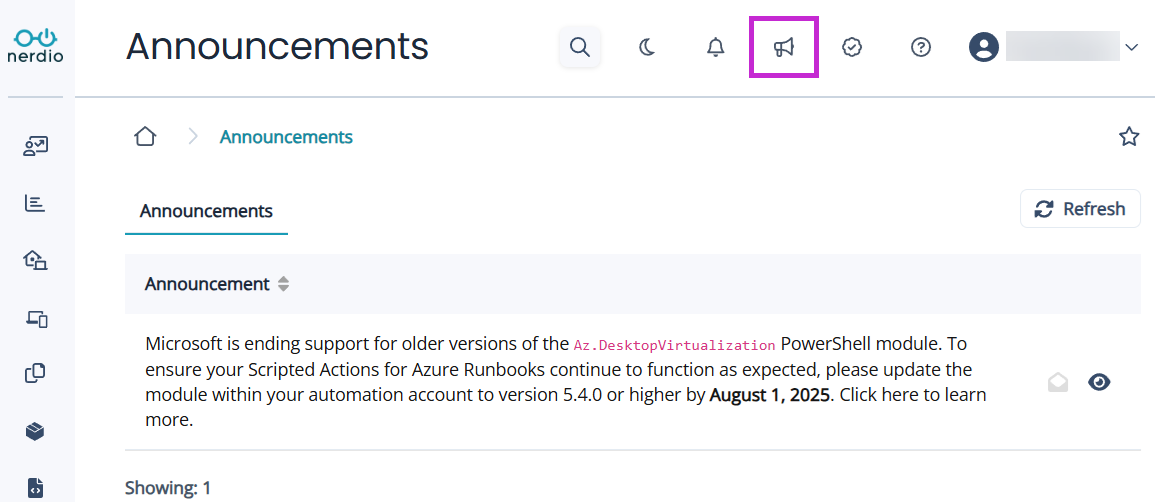This screenshot has height=502, width=1155.
Task: Open the package box sidebar icon
Action: pos(36,431)
